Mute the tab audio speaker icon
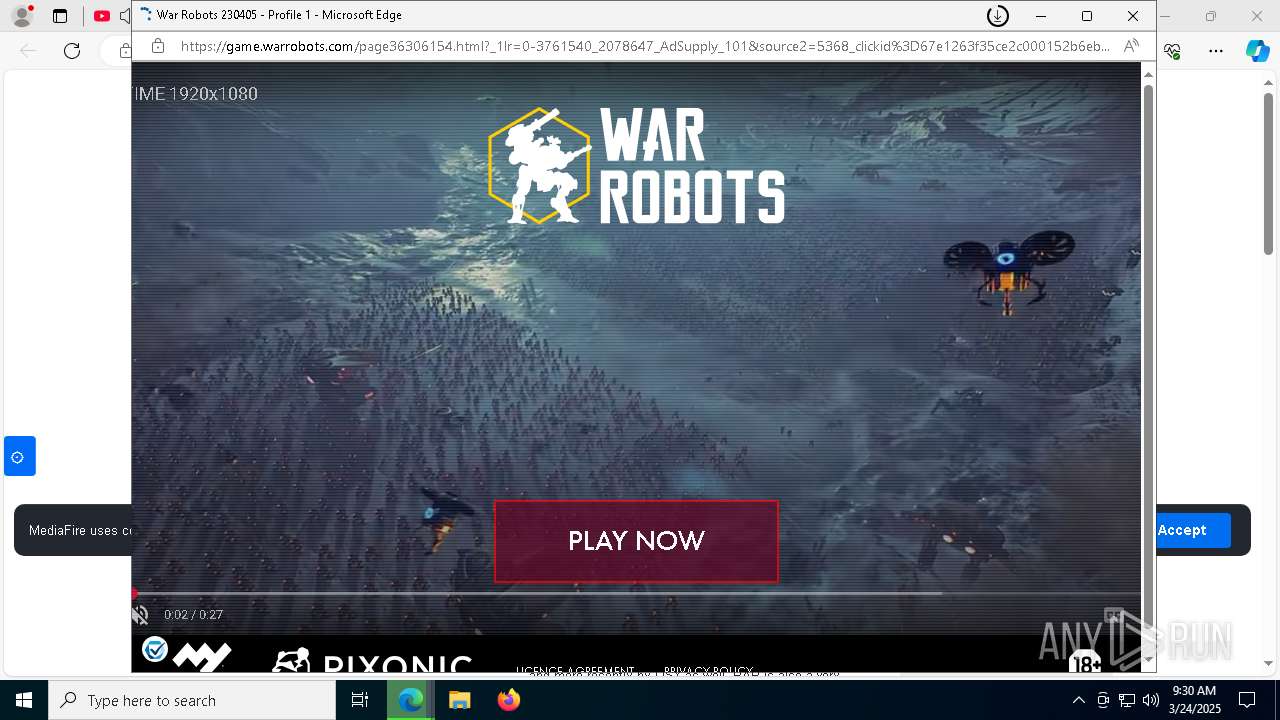Screen dimensions: 1280x720 click(125, 16)
